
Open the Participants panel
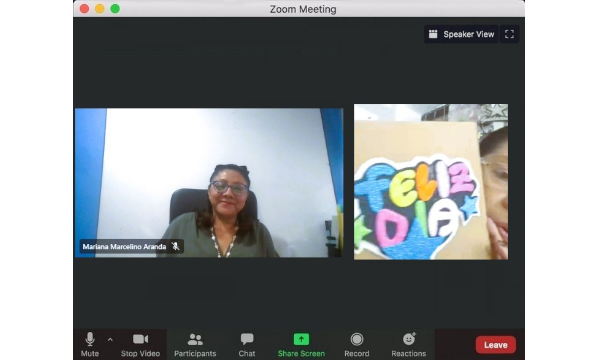coord(195,344)
